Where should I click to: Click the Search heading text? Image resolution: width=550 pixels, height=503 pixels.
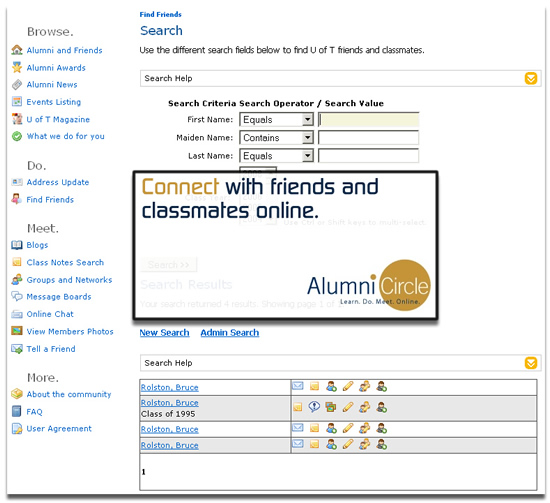click(x=161, y=31)
